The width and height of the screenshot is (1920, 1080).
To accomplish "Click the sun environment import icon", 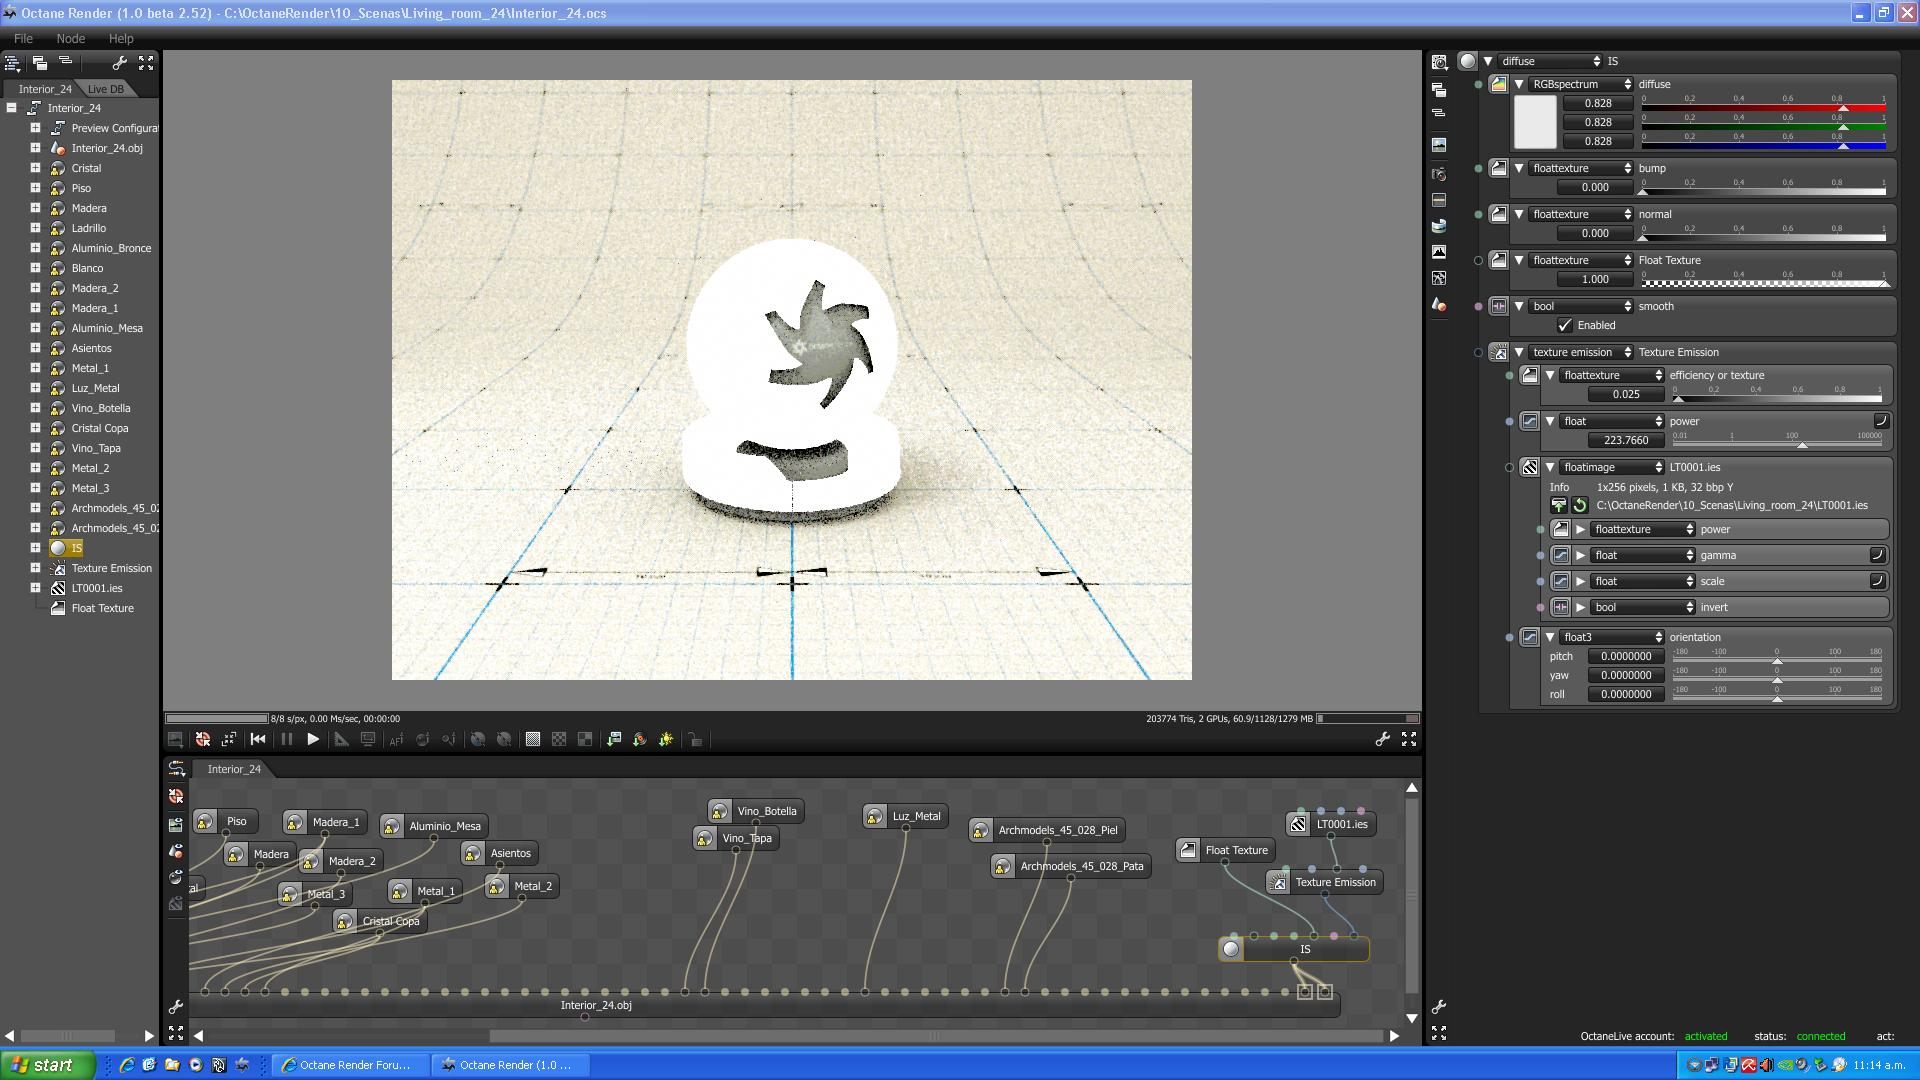I will (x=666, y=739).
